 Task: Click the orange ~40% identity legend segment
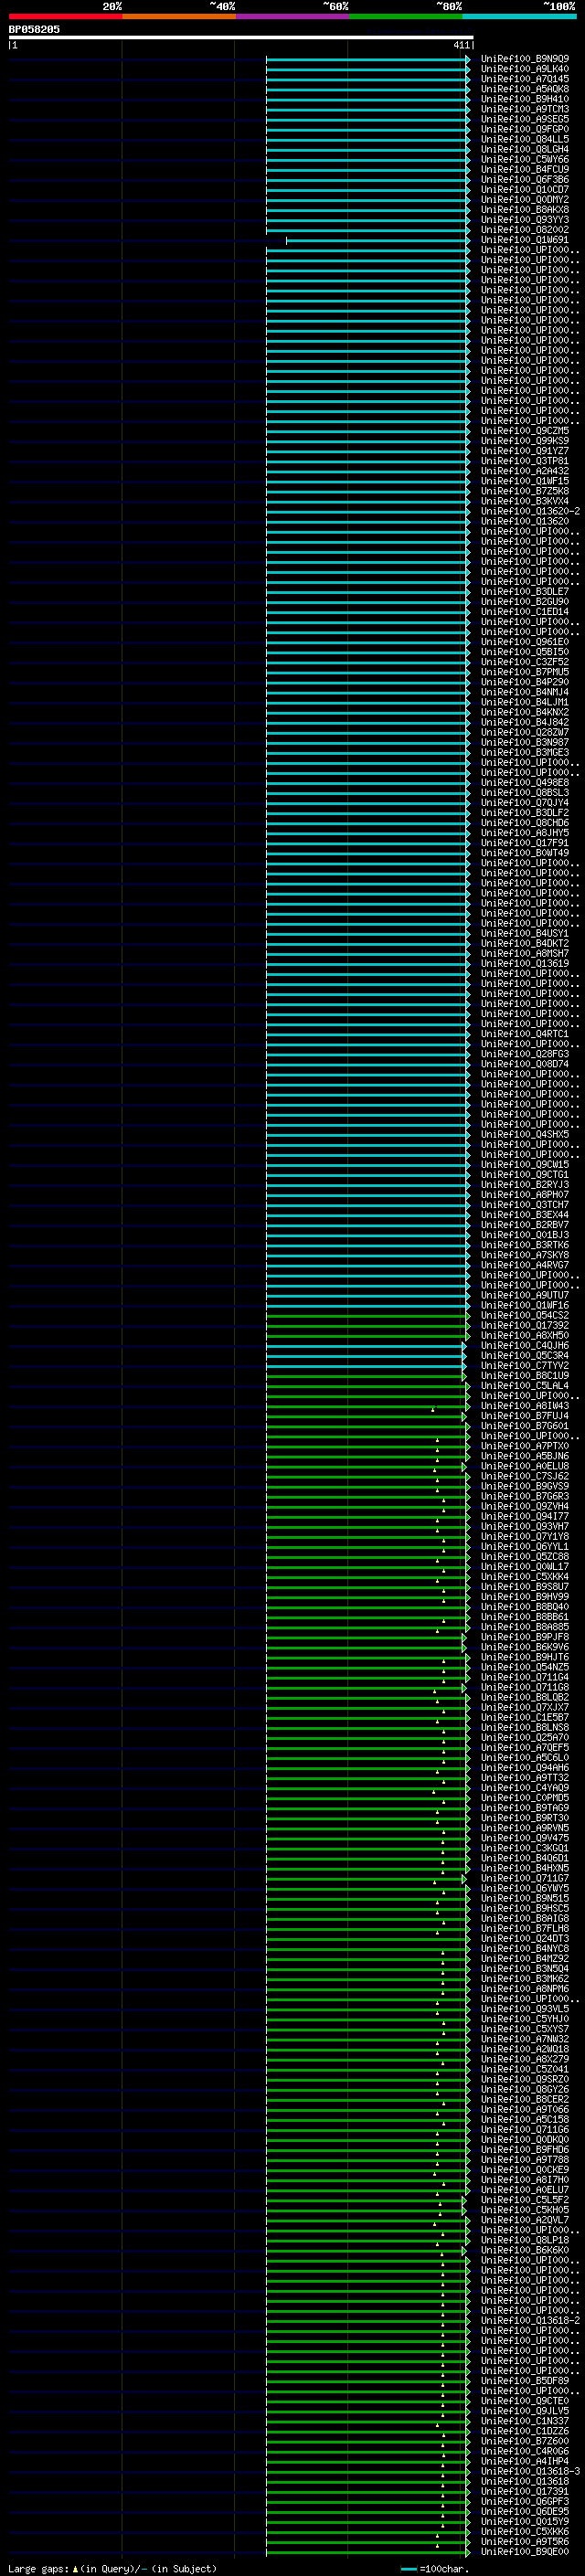[x=179, y=16]
